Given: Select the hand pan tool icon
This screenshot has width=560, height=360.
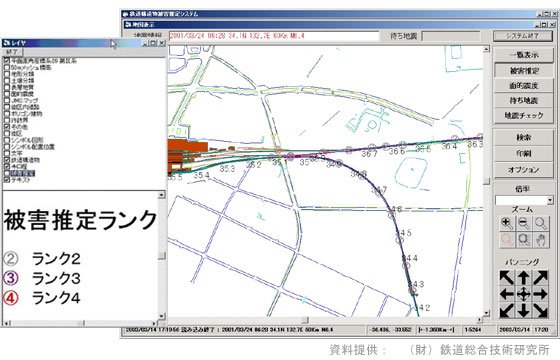Looking at the screenshot, I should 541,240.
